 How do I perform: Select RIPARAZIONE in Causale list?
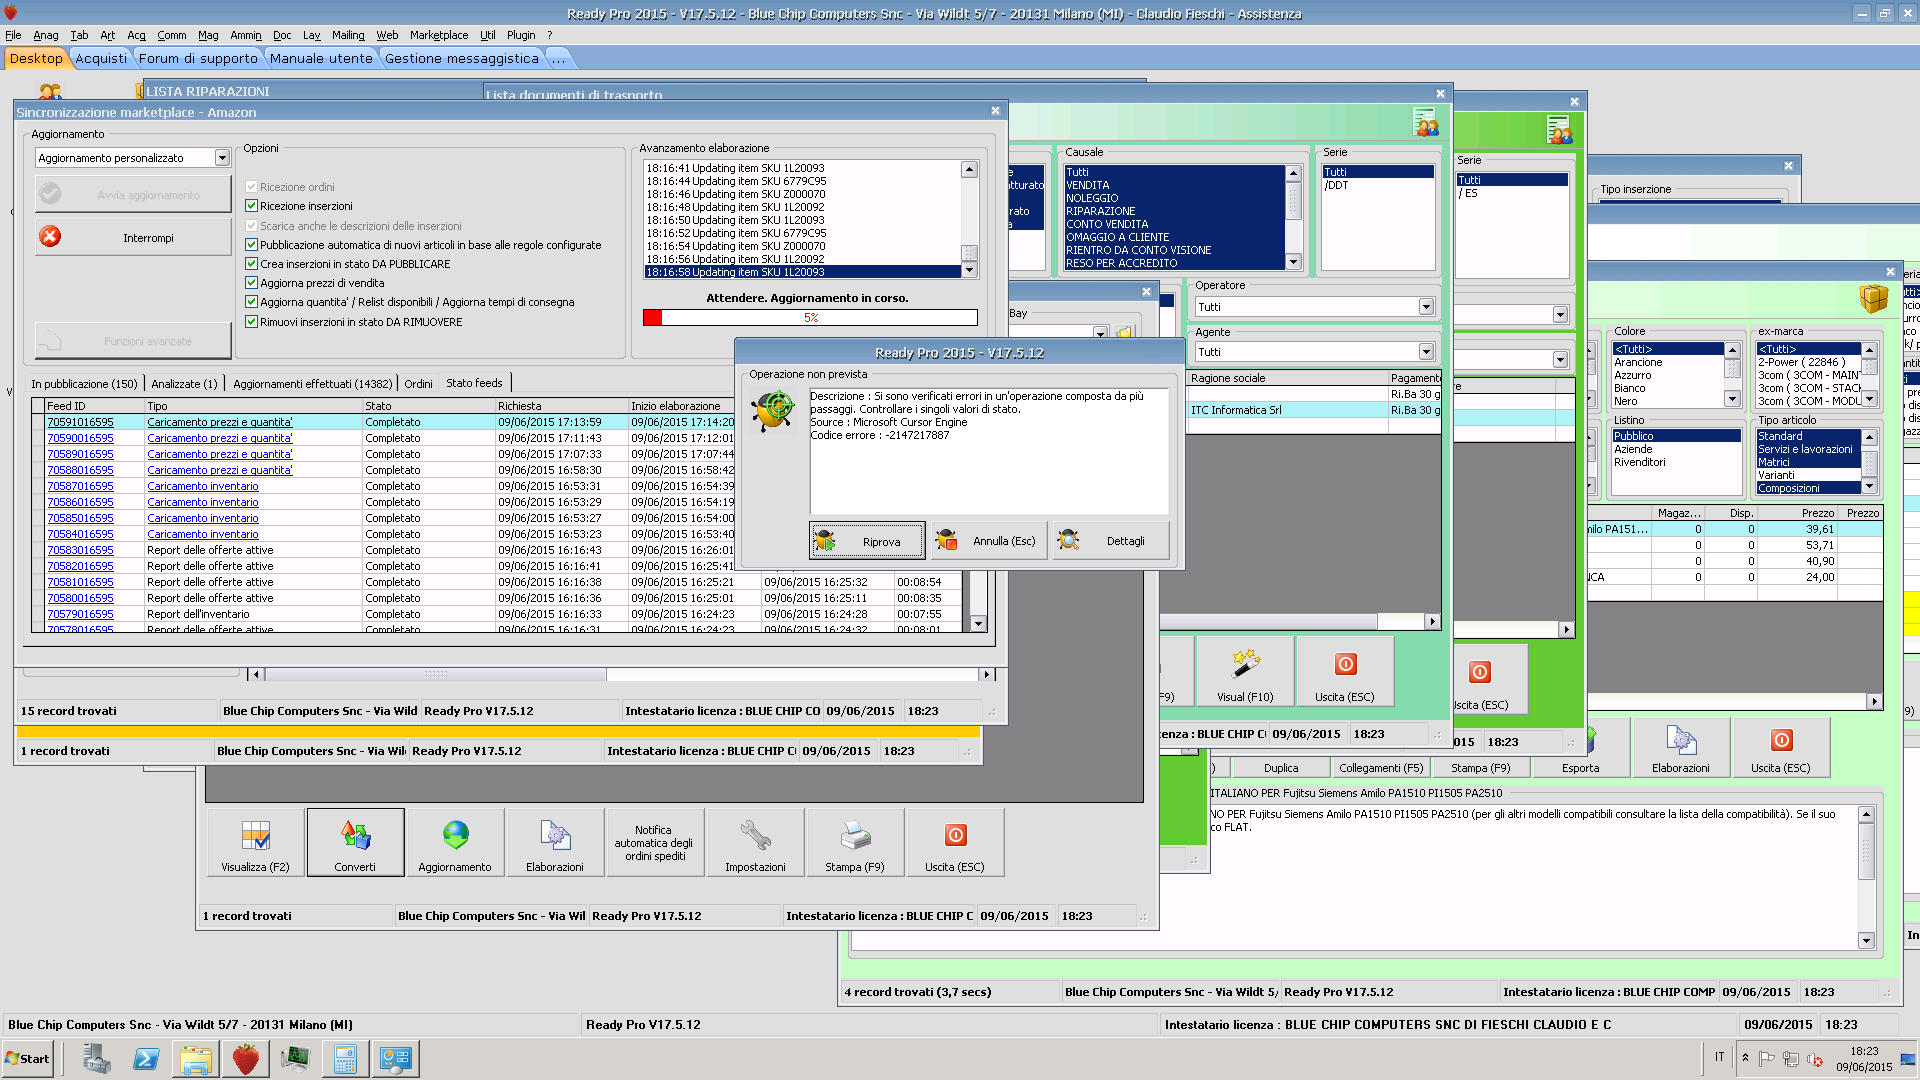pyautogui.click(x=1174, y=211)
